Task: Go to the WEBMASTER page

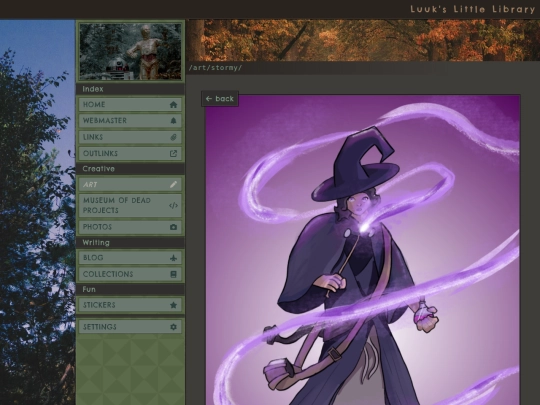Action: pos(130,121)
